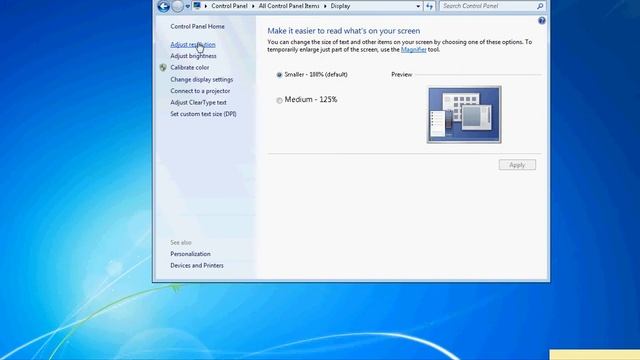Open the address bar history dropdown

pos(418,6)
